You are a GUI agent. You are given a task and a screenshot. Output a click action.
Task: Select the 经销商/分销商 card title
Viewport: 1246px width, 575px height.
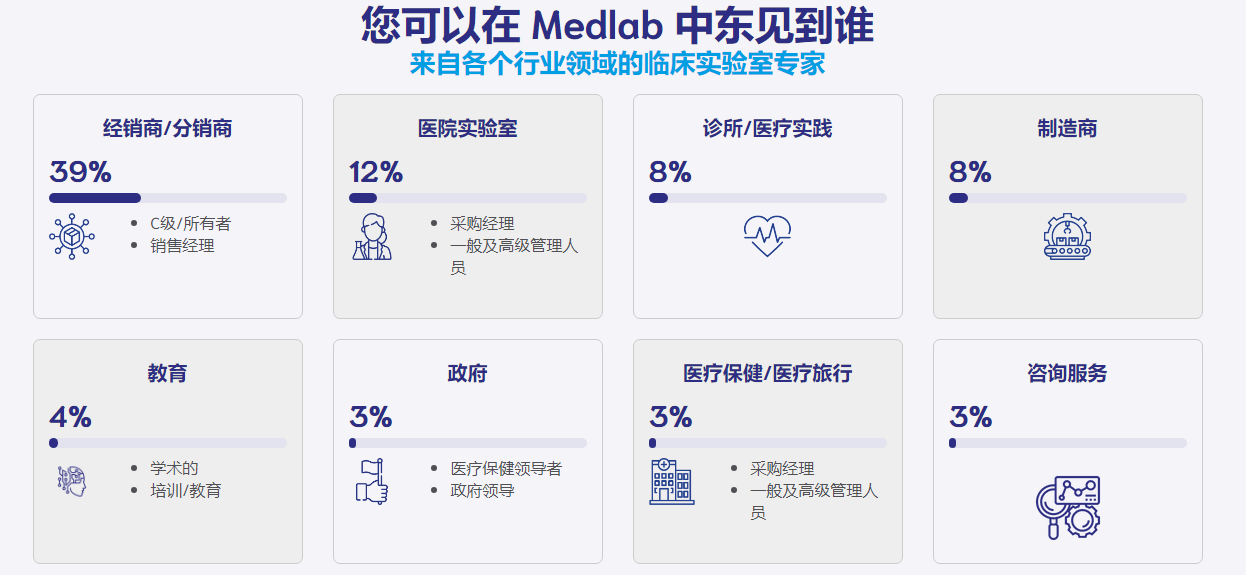coord(168,129)
